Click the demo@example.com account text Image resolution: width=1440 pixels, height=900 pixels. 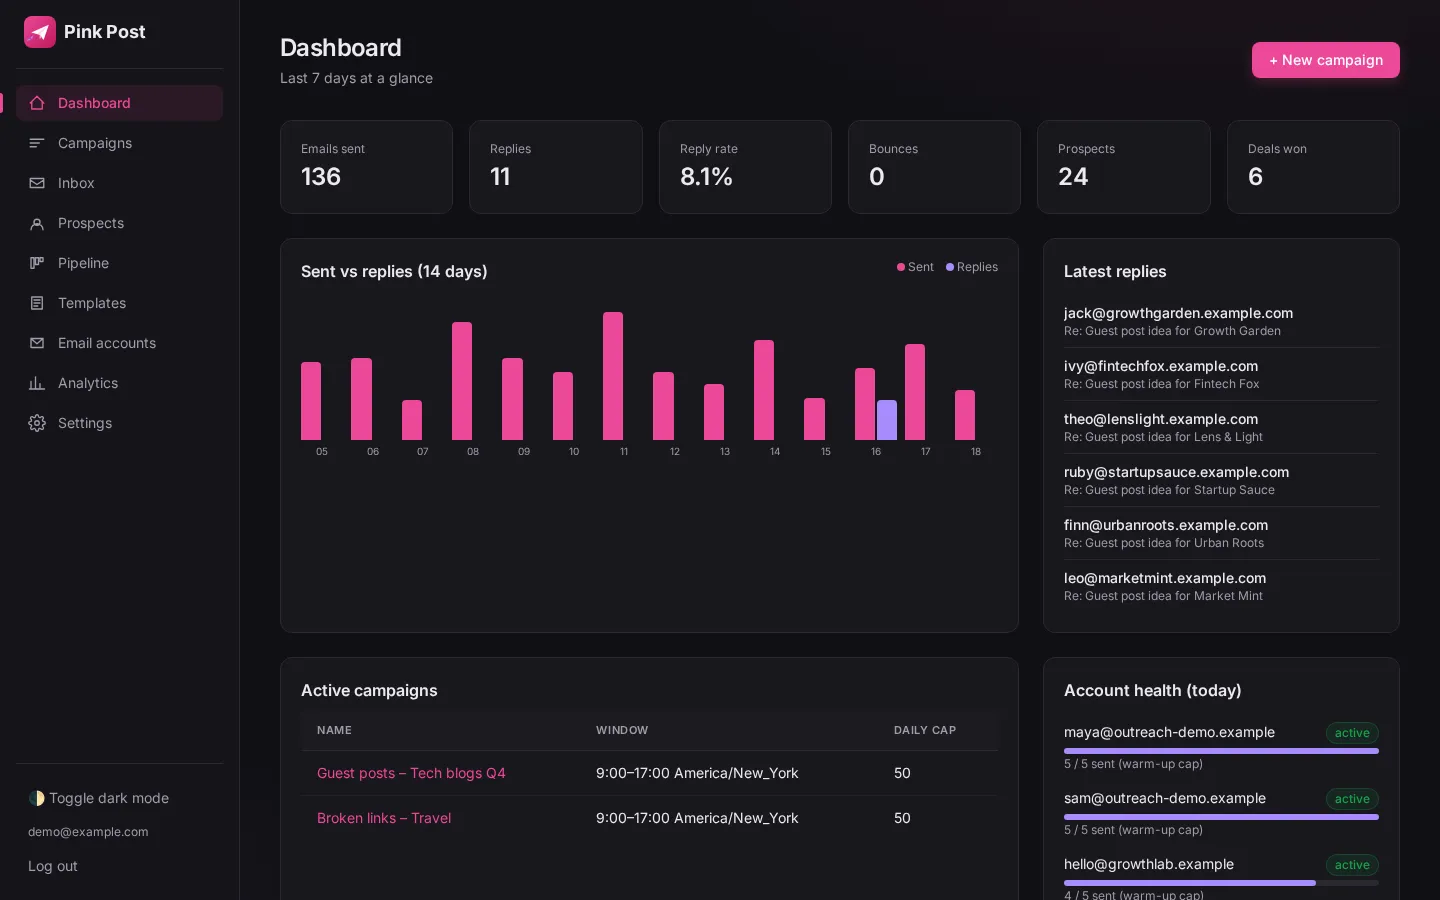tap(88, 832)
